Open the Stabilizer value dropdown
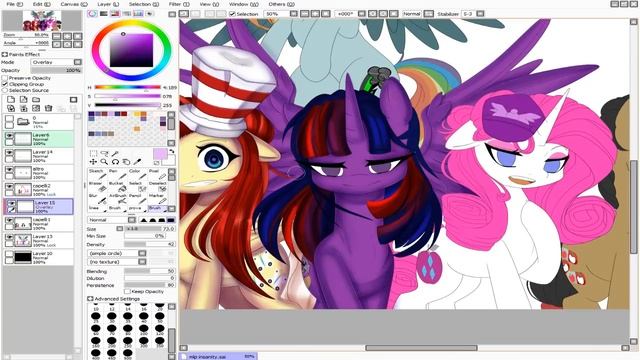 coord(480,14)
